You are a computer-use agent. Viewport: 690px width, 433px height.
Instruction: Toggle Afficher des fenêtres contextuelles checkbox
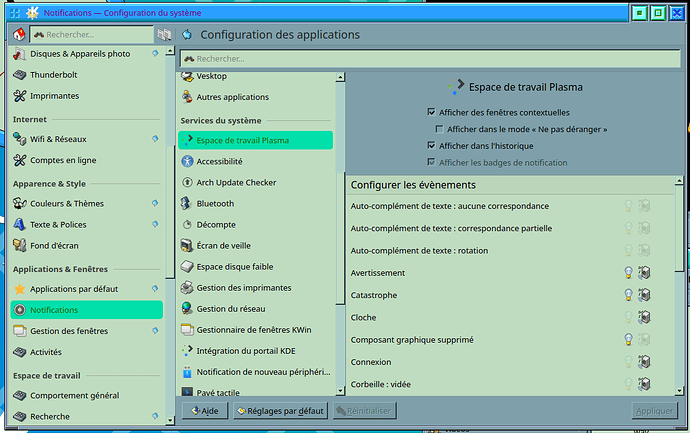click(x=431, y=112)
